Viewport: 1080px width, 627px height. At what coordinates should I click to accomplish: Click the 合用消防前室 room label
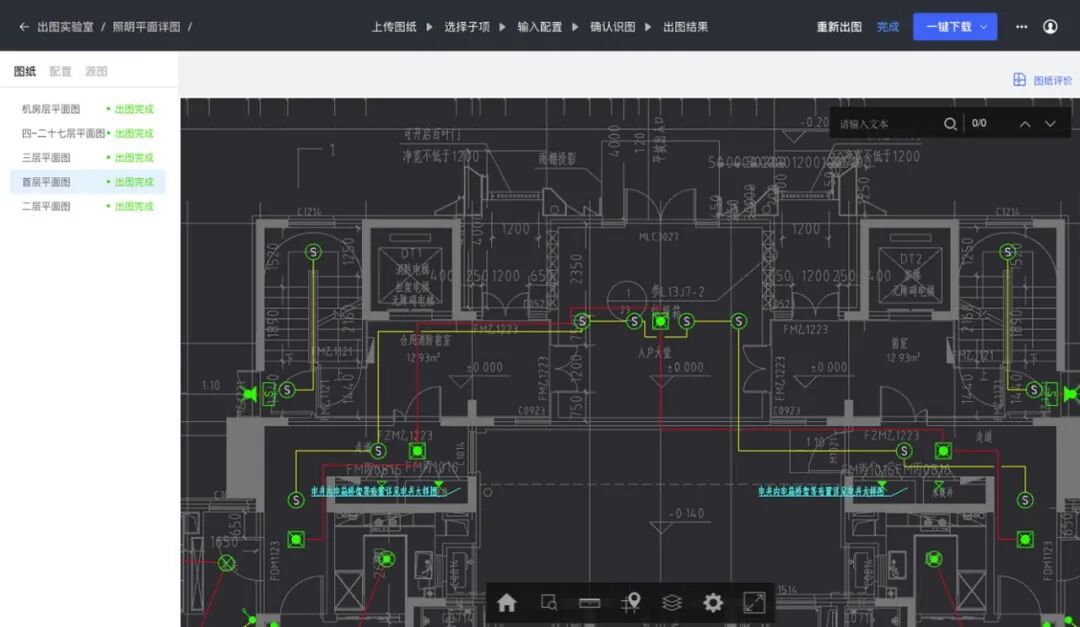(425, 340)
